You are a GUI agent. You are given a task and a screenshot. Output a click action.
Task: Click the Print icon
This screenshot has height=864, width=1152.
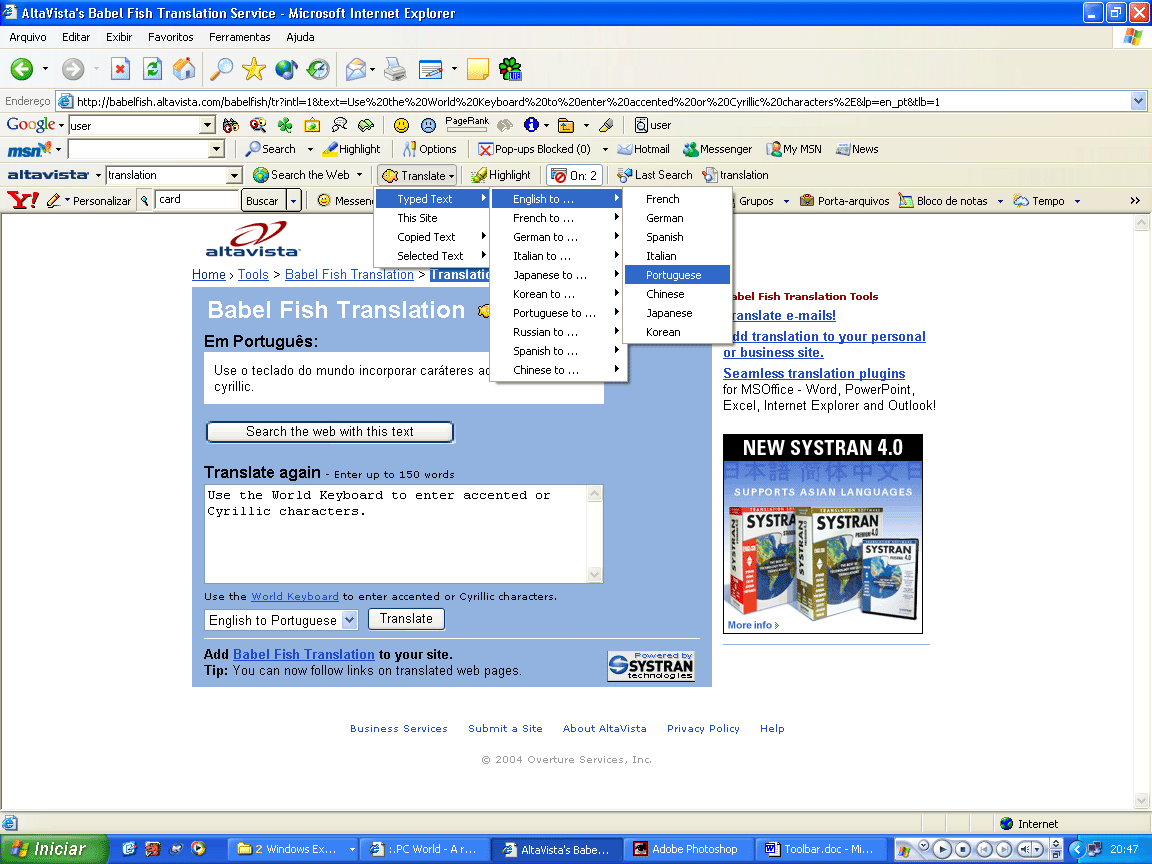(x=395, y=69)
